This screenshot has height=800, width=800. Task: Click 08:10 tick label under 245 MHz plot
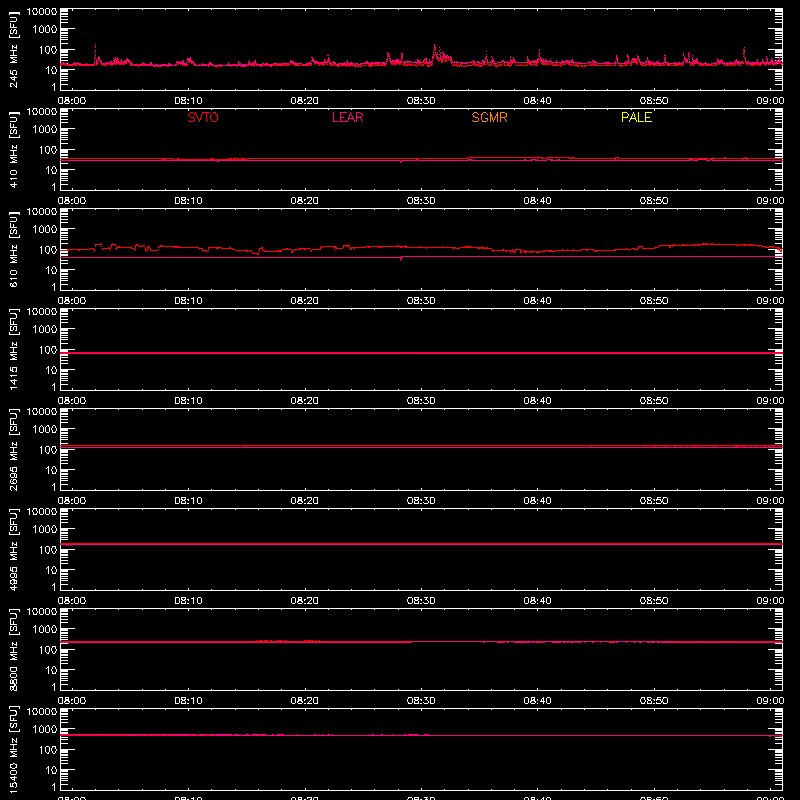(x=188, y=101)
